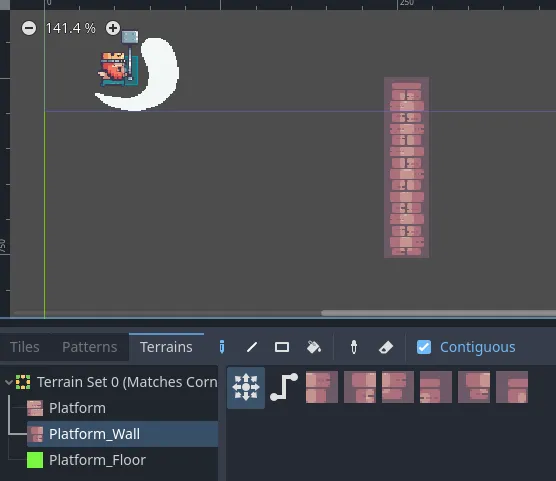Select the Bucket fill tool
This screenshot has height=481, width=556.
click(x=313, y=347)
